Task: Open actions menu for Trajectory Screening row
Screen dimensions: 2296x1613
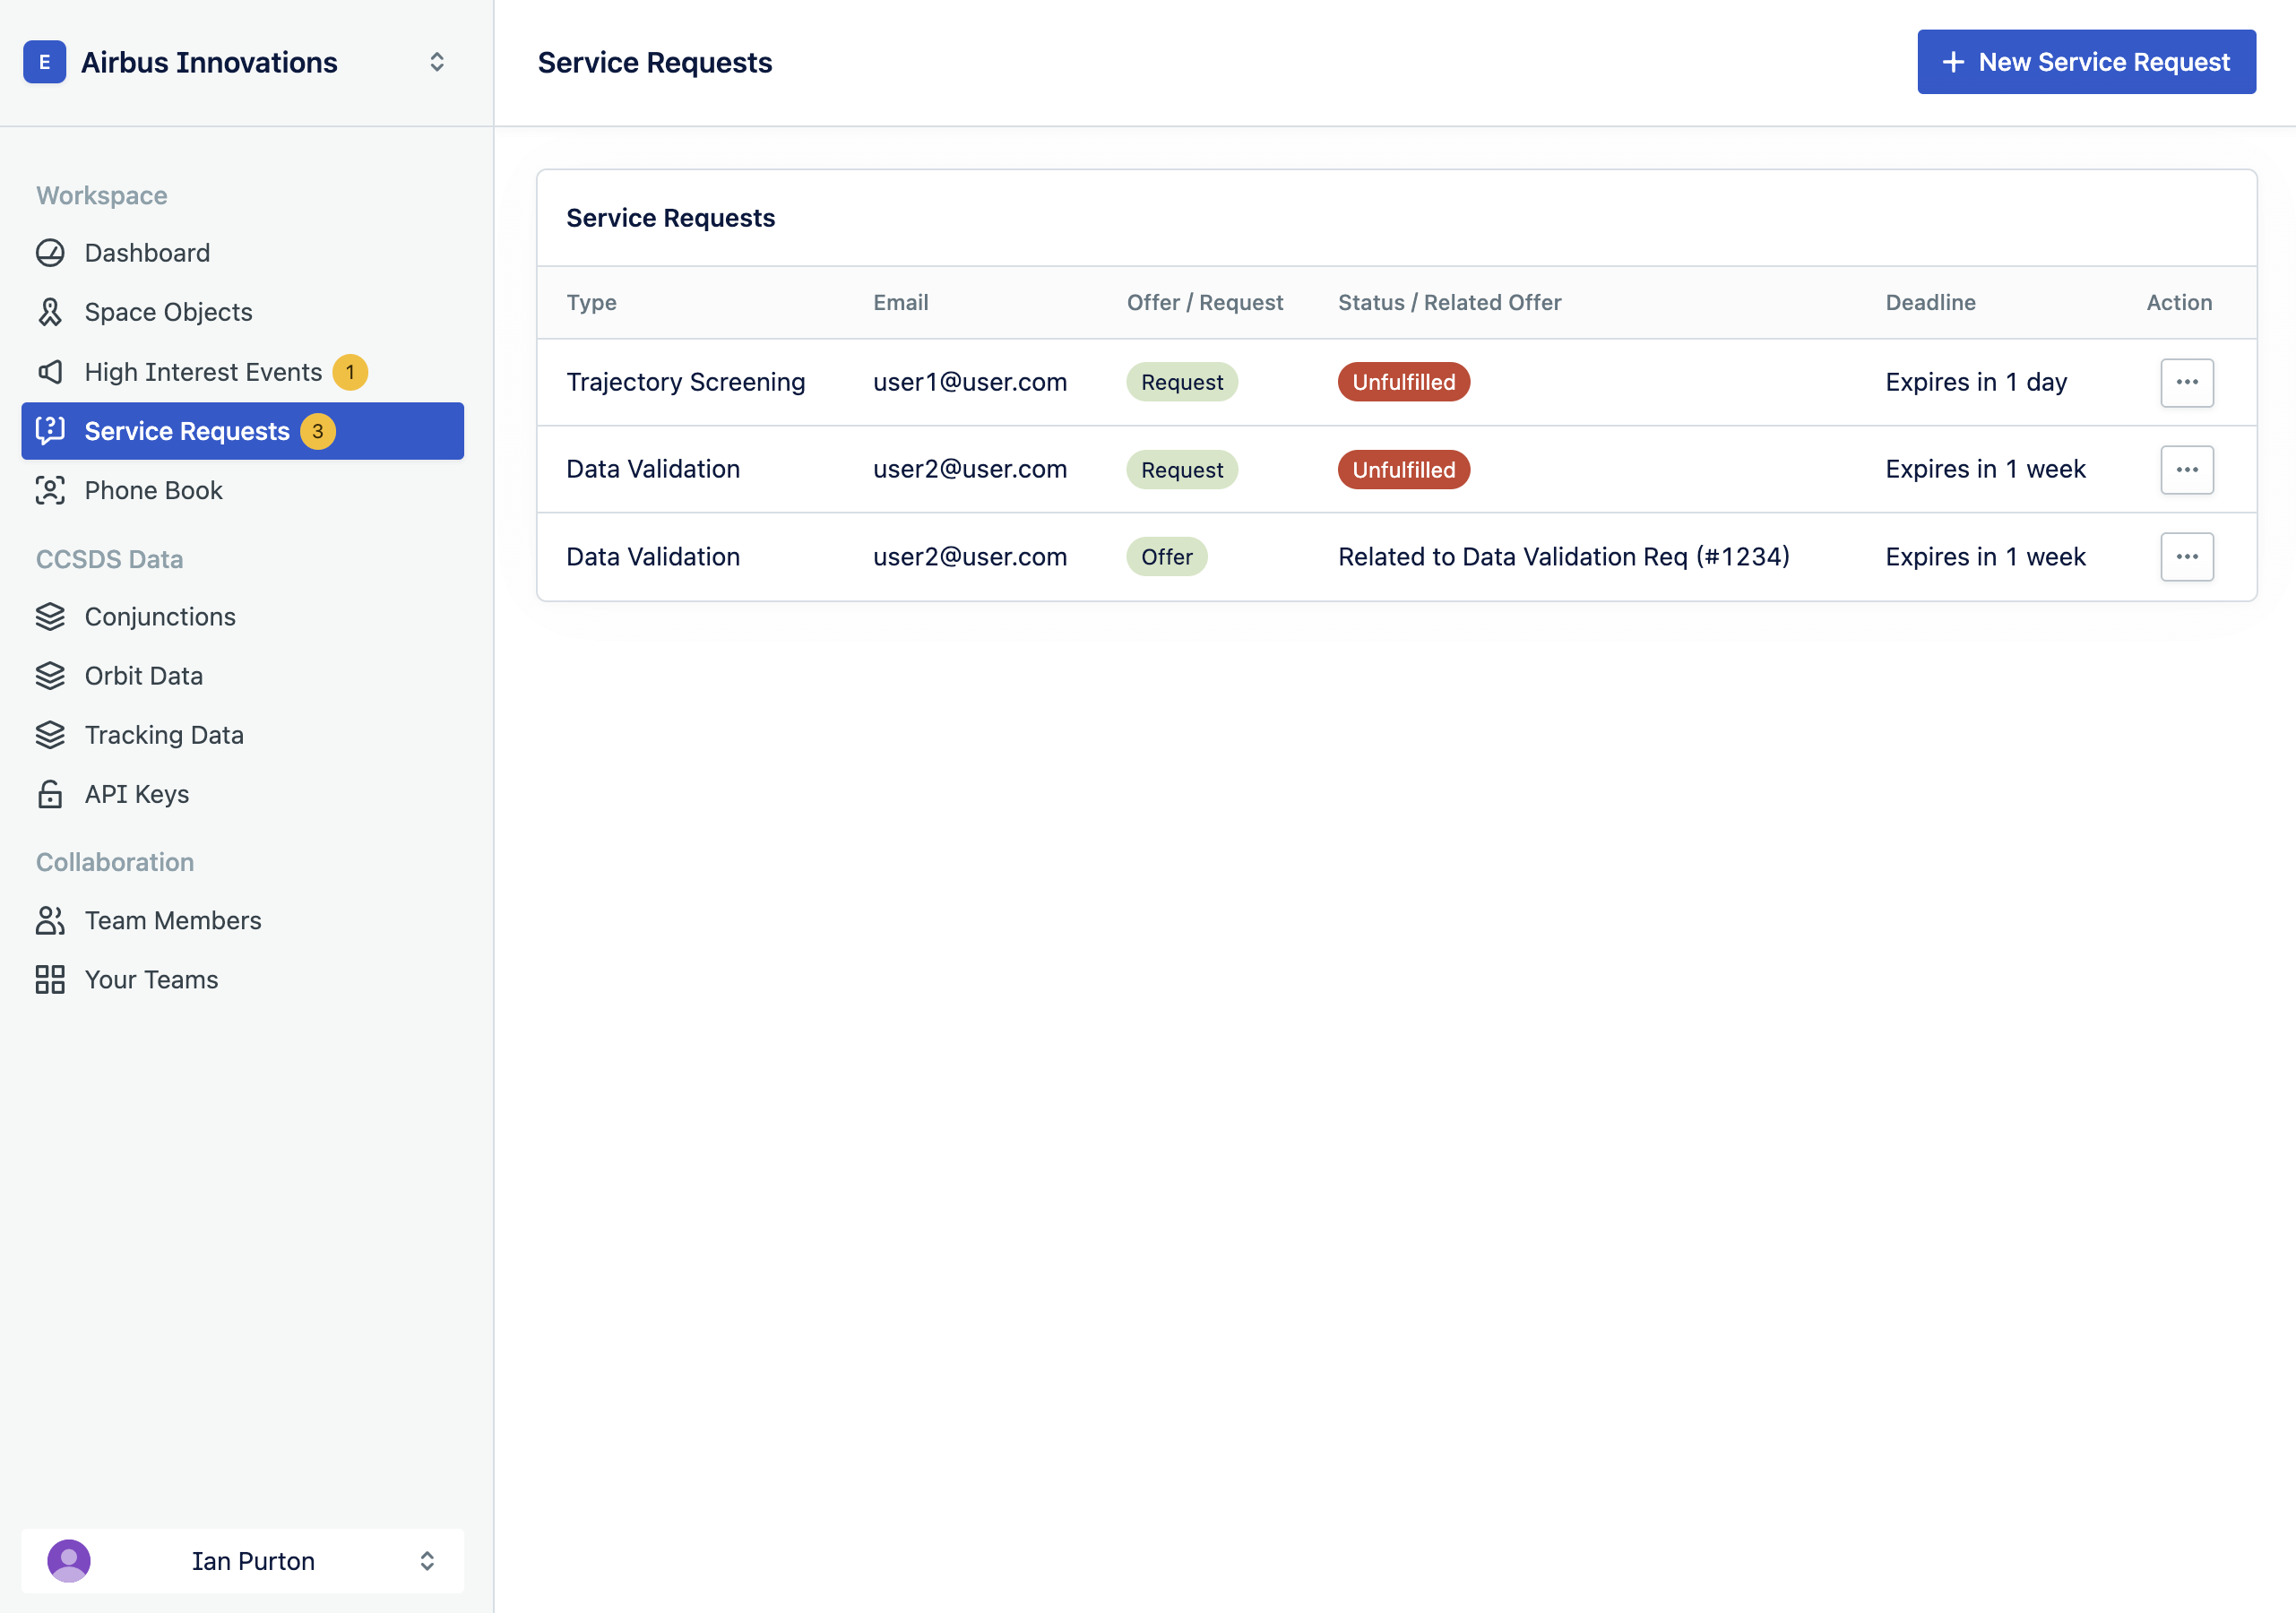Action: [x=2186, y=382]
